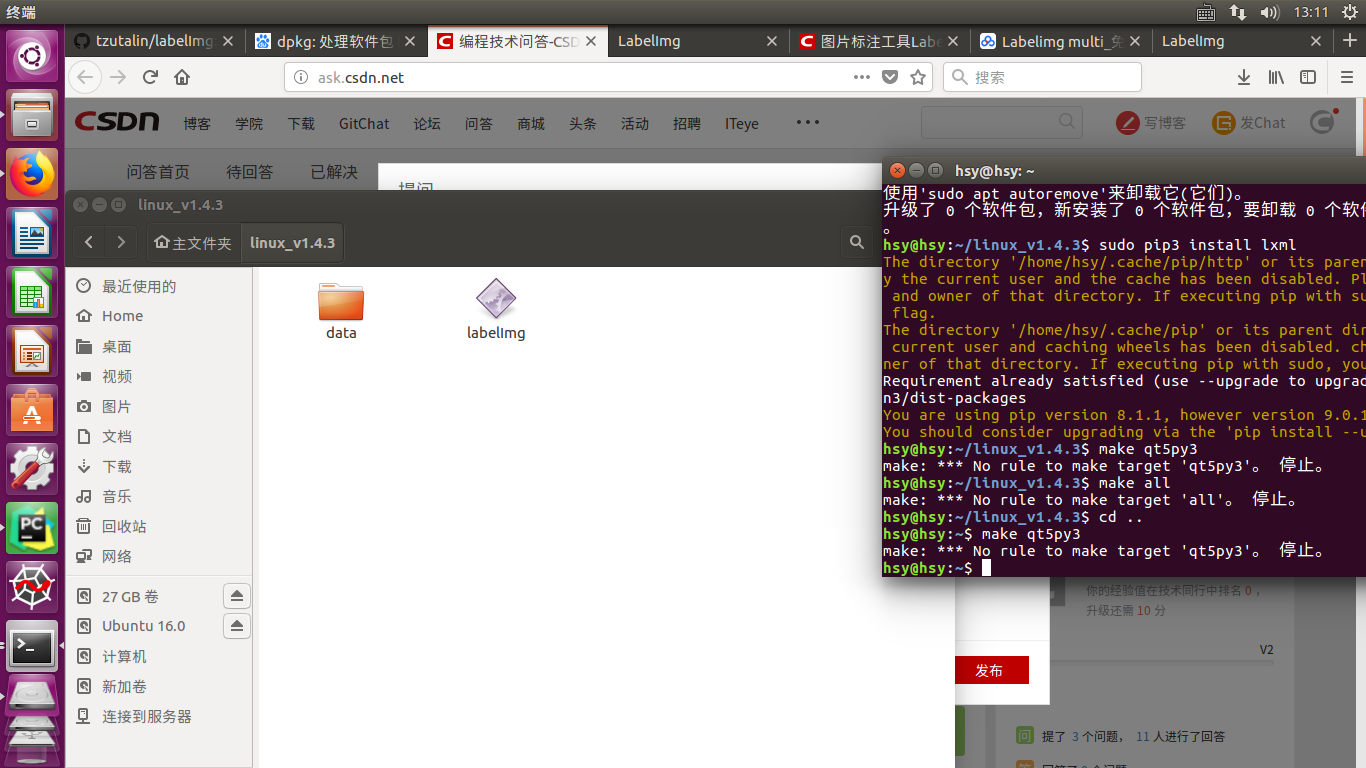Save page to Pocket icon
This screenshot has height=768, width=1366.
click(x=890, y=77)
